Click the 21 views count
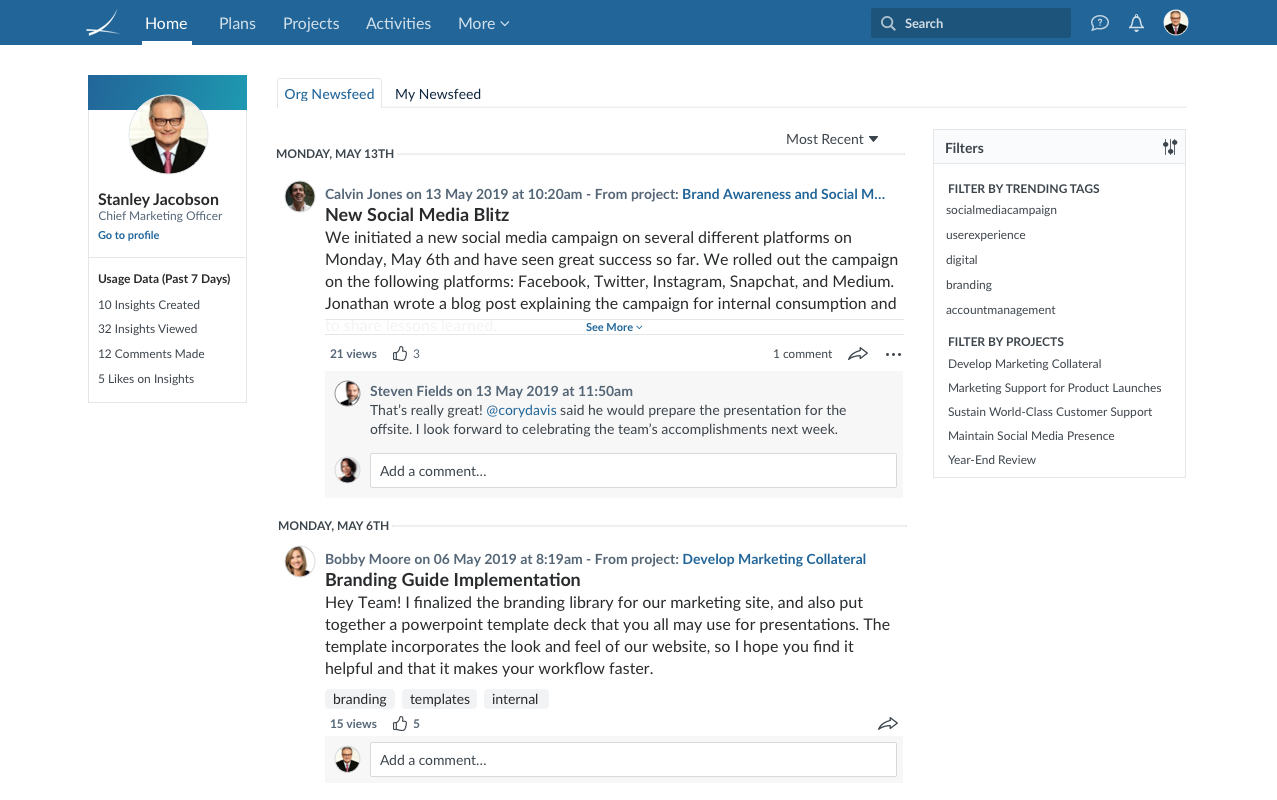 pos(353,354)
